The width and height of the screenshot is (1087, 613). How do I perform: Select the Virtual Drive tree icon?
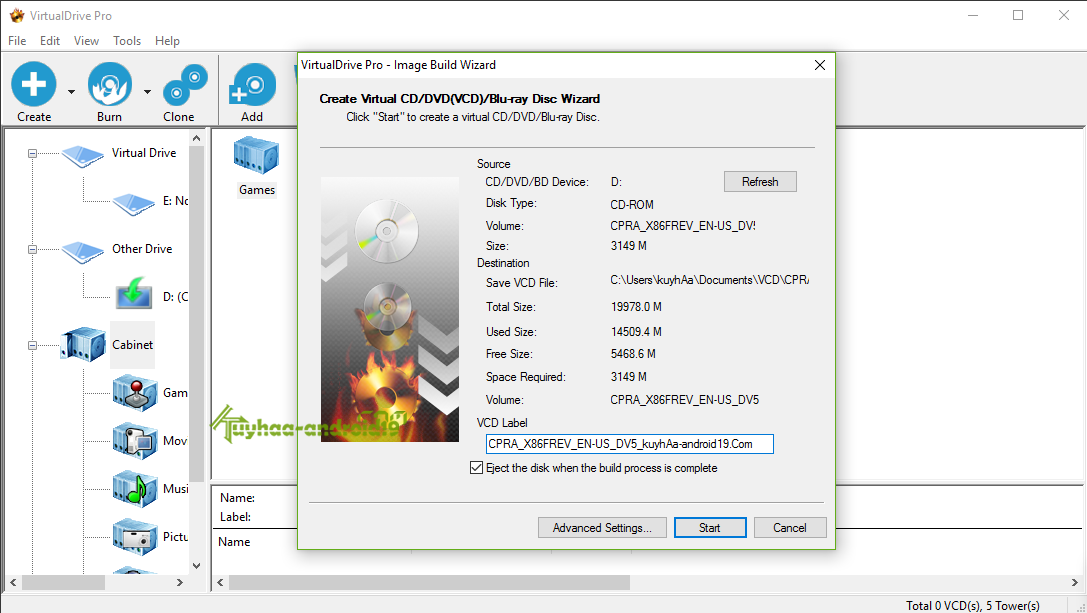pyautogui.click(x=83, y=156)
